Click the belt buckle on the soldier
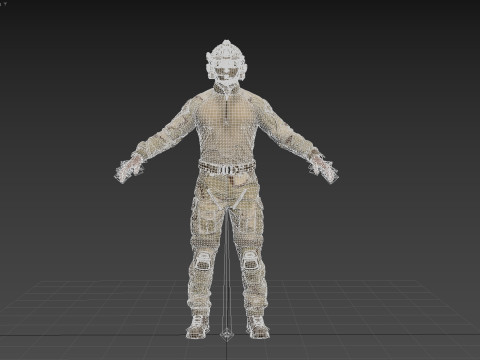Image resolution: width=480 pixels, height=360 pixels. pyautogui.click(x=227, y=170)
